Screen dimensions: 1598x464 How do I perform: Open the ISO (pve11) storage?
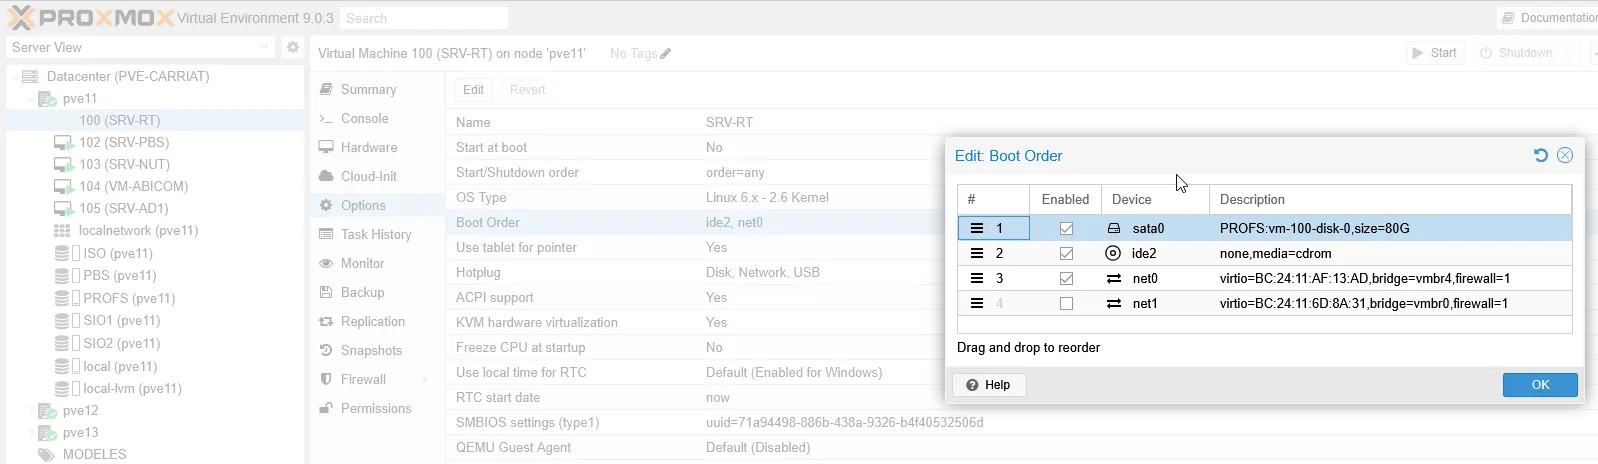(x=117, y=253)
